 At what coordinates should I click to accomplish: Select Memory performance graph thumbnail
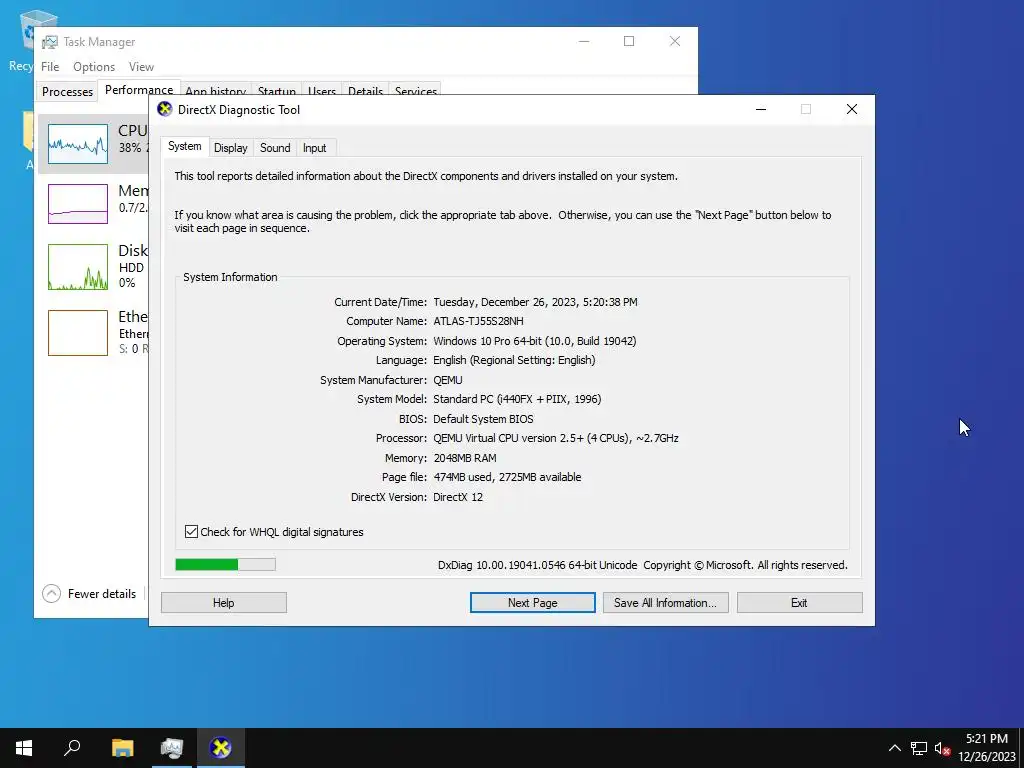(78, 204)
